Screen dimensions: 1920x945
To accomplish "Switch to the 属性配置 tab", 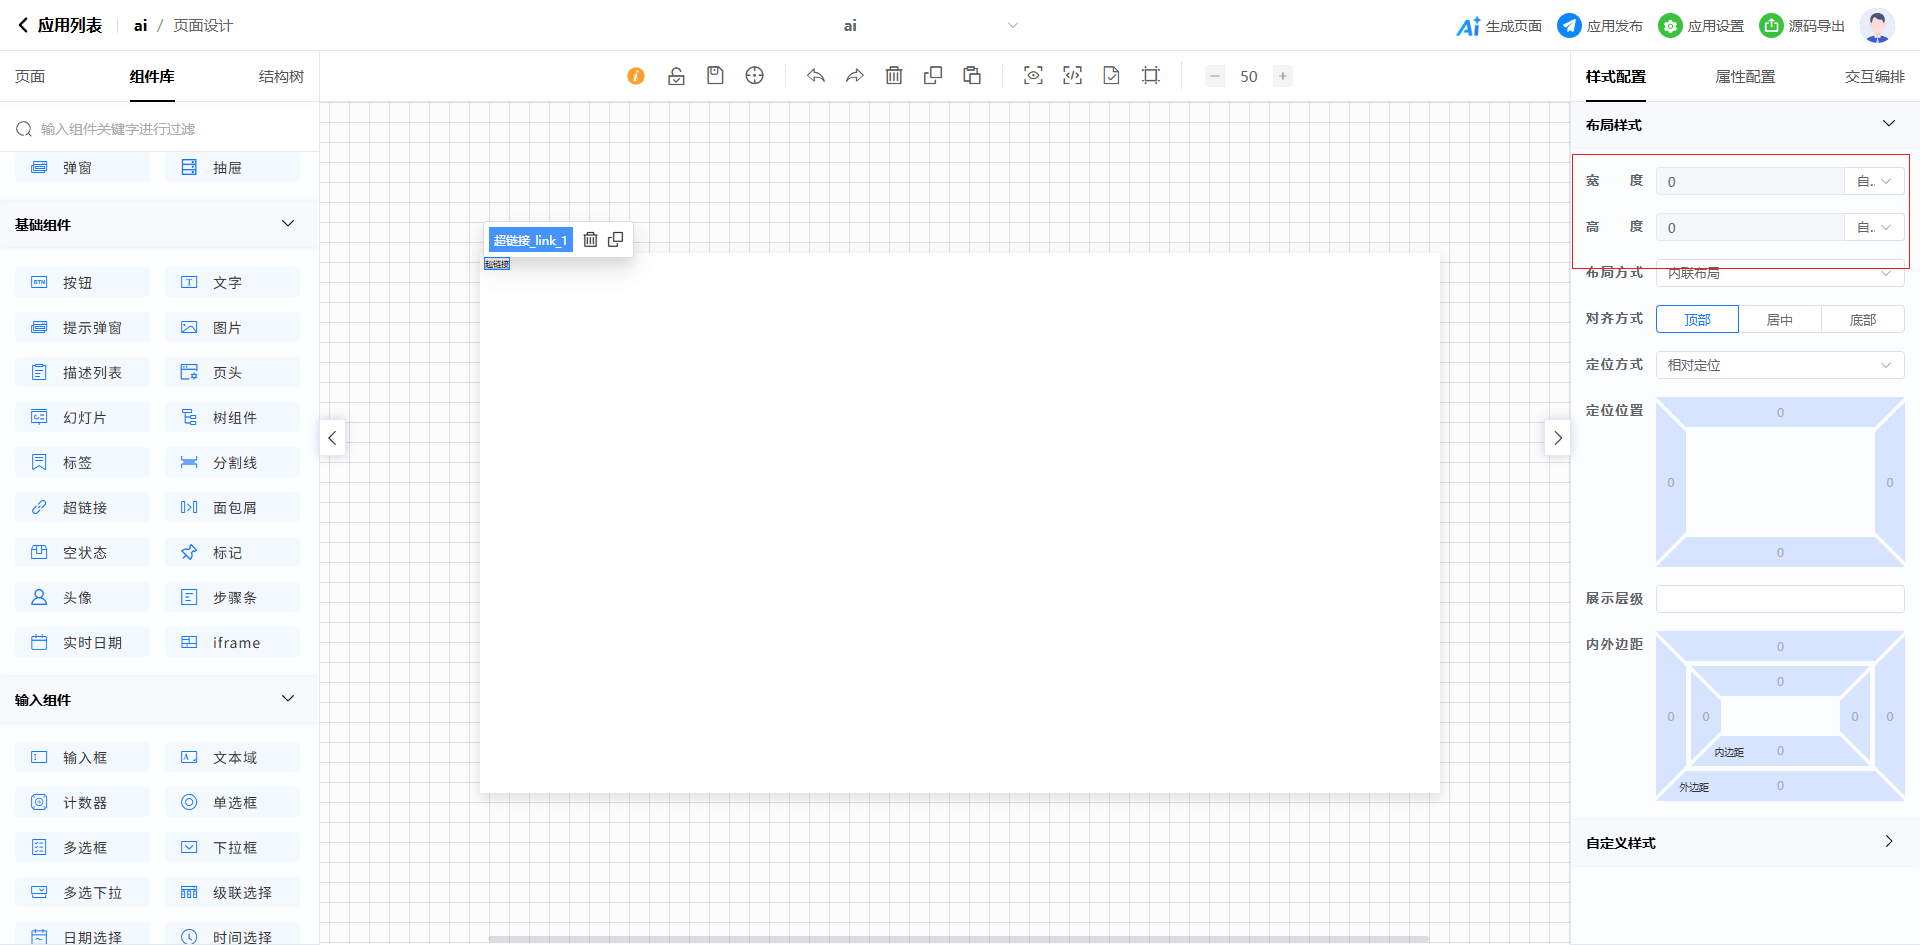I will pyautogui.click(x=1745, y=77).
